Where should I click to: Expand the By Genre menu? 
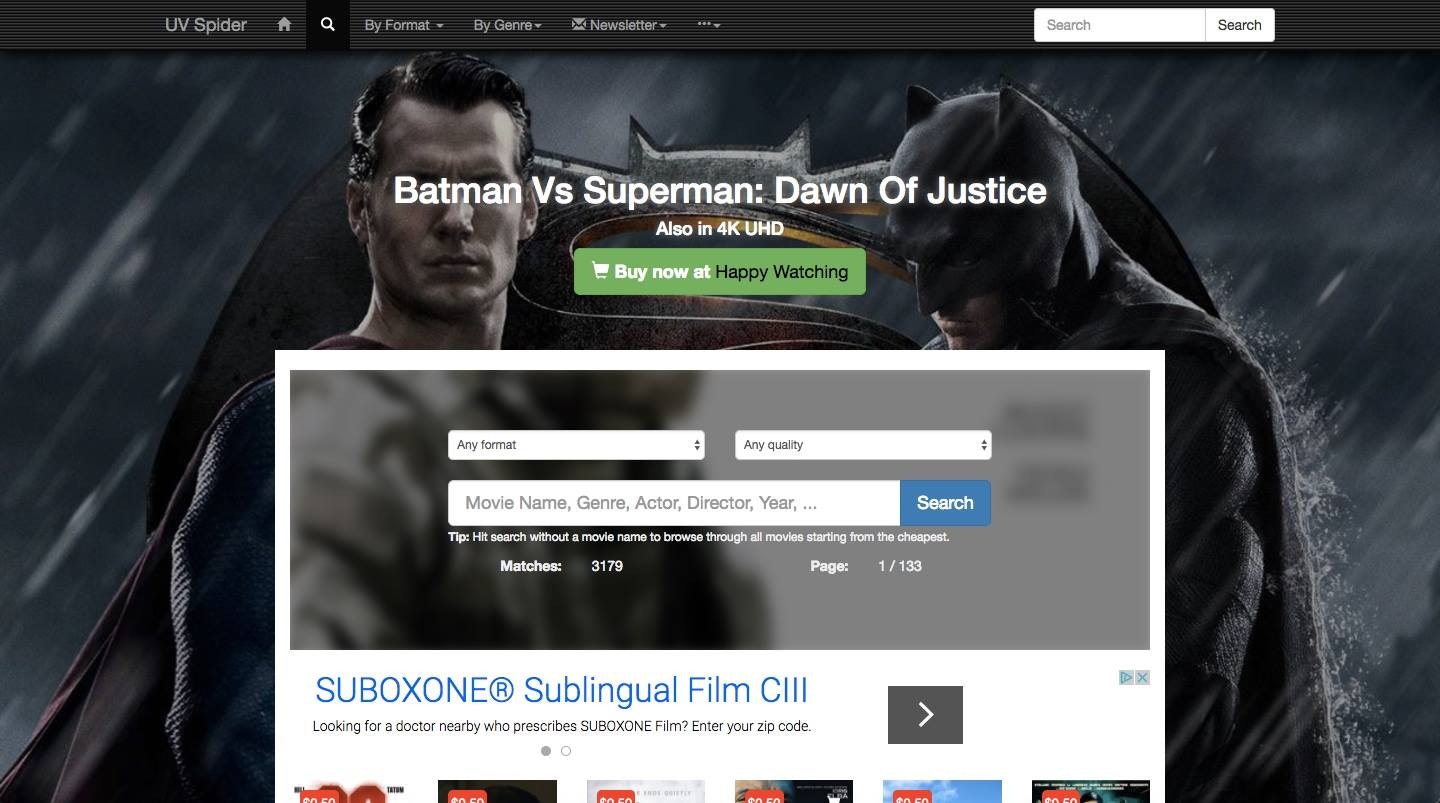coord(508,25)
